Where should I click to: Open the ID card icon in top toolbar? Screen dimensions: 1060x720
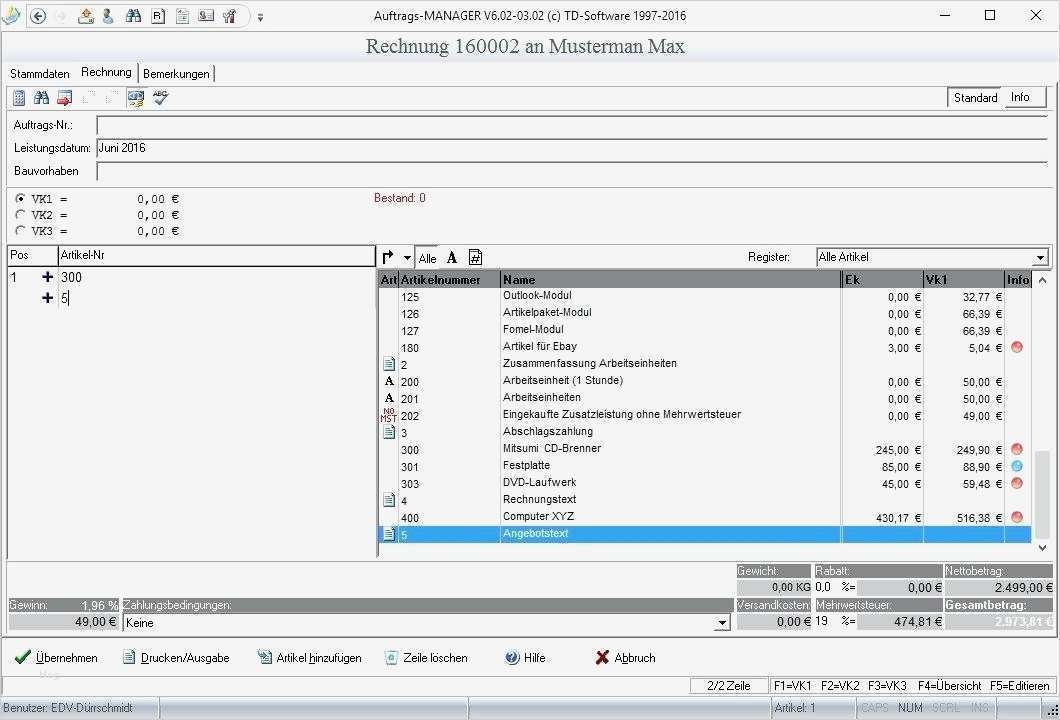[x=206, y=16]
